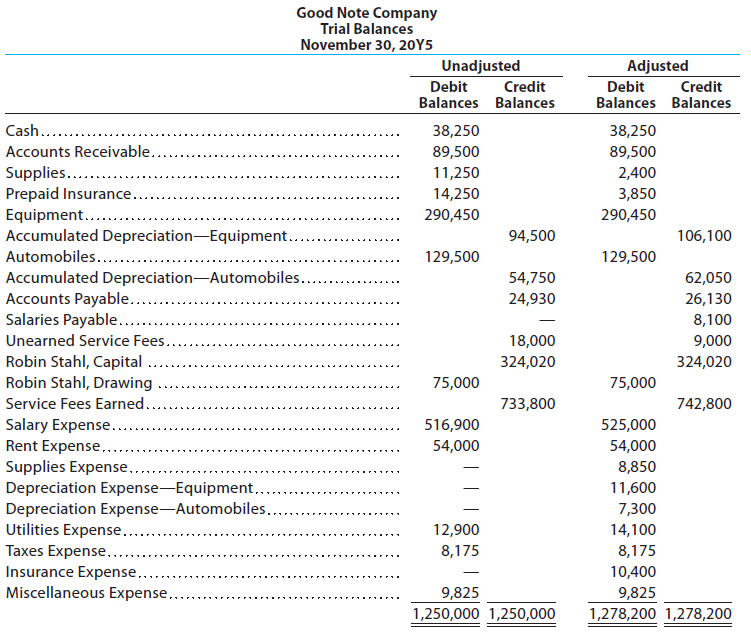751x632 pixels.
Task: Select the Robin Stahl, Drawing label
Action: point(79,383)
